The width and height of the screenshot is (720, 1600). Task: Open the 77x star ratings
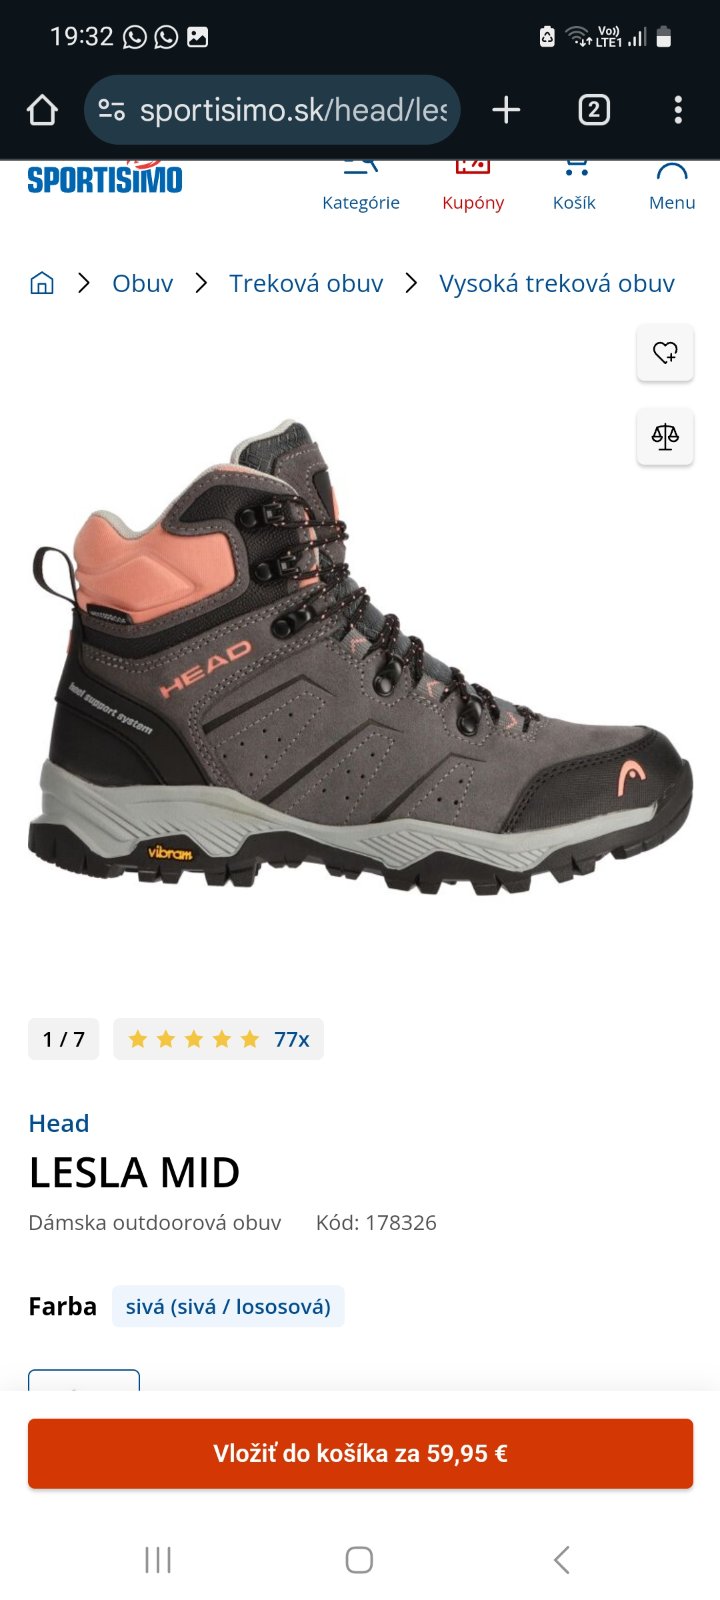pos(218,1039)
